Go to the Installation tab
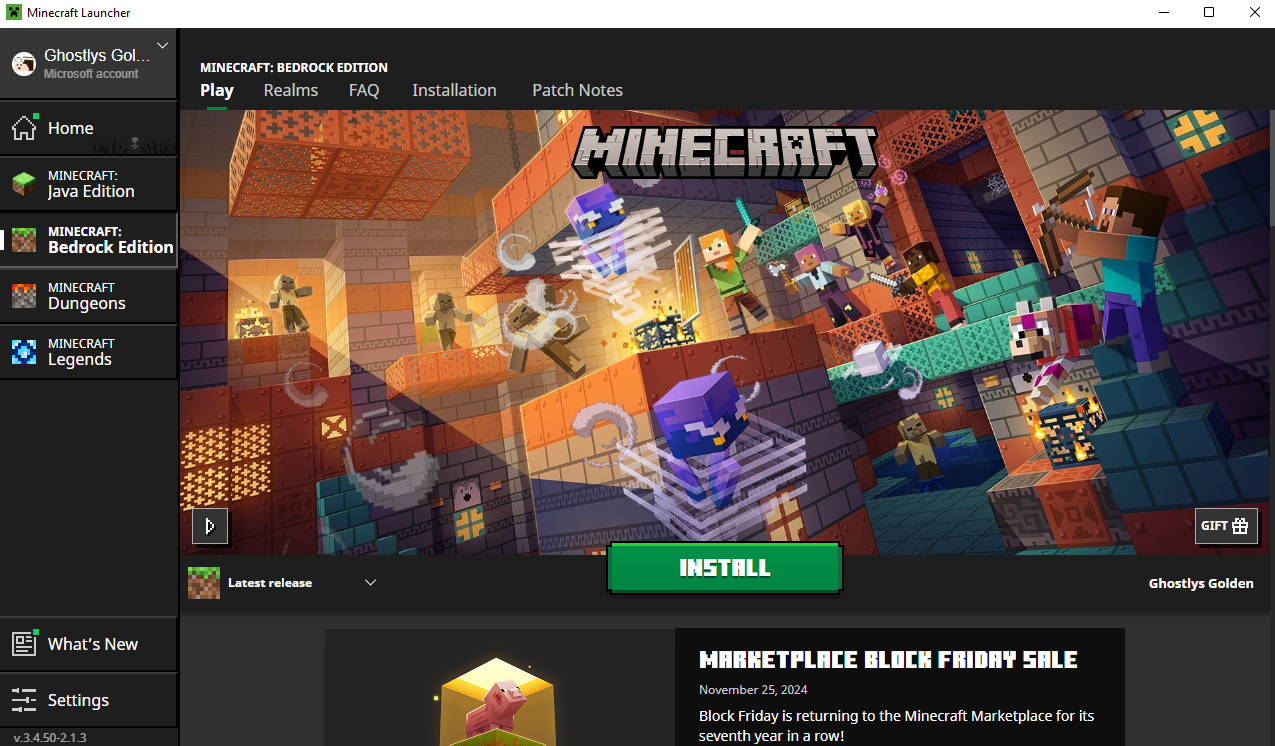Viewport: 1275px width, 746px height. click(454, 90)
